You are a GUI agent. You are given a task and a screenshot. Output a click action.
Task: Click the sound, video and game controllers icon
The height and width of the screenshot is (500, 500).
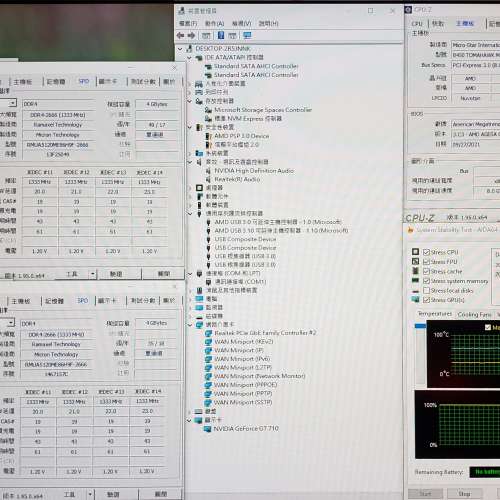(x=199, y=162)
